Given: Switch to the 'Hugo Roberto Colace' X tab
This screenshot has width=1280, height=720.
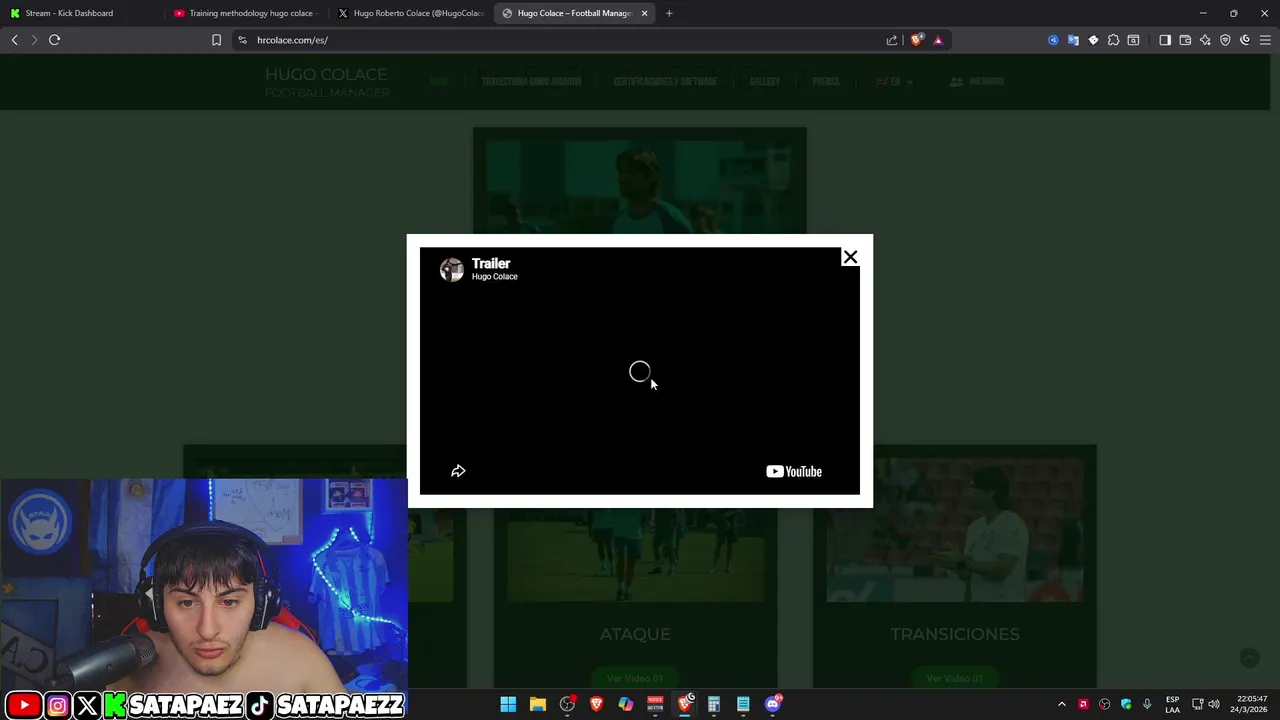Looking at the screenshot, I should pos(410,13).
